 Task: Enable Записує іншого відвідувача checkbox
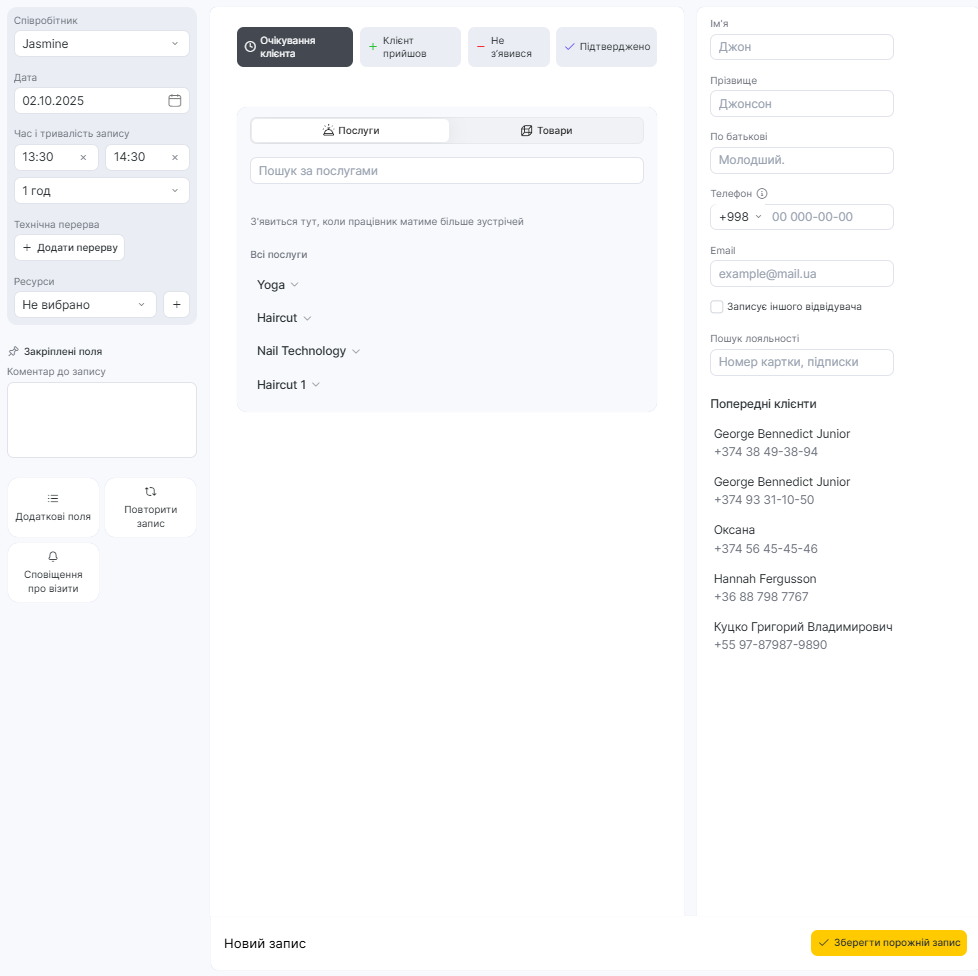coord(716,307)
